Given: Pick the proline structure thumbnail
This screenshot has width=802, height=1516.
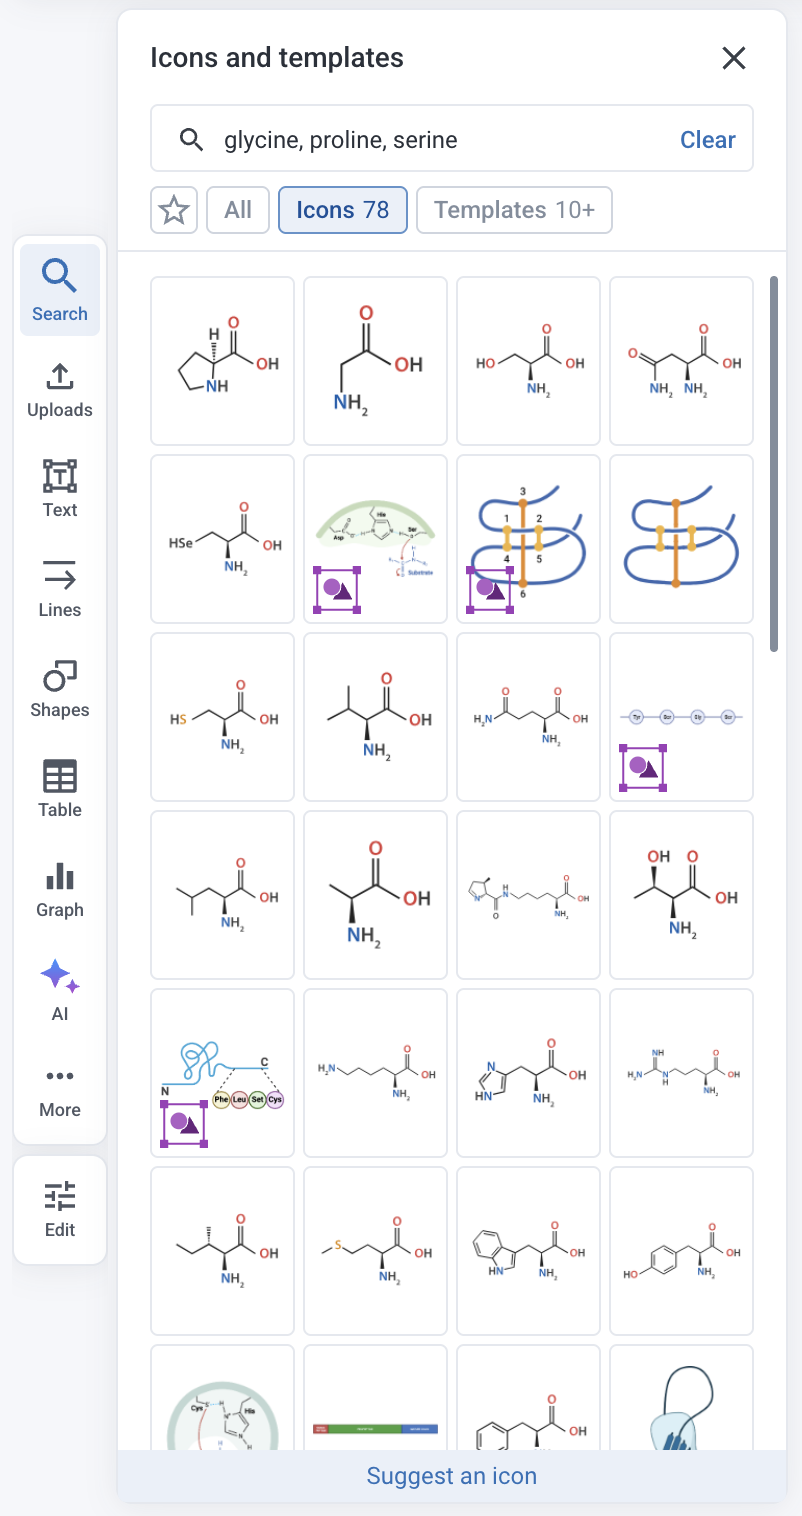Looking at the screenshot, I should click(x=222, y=361).
